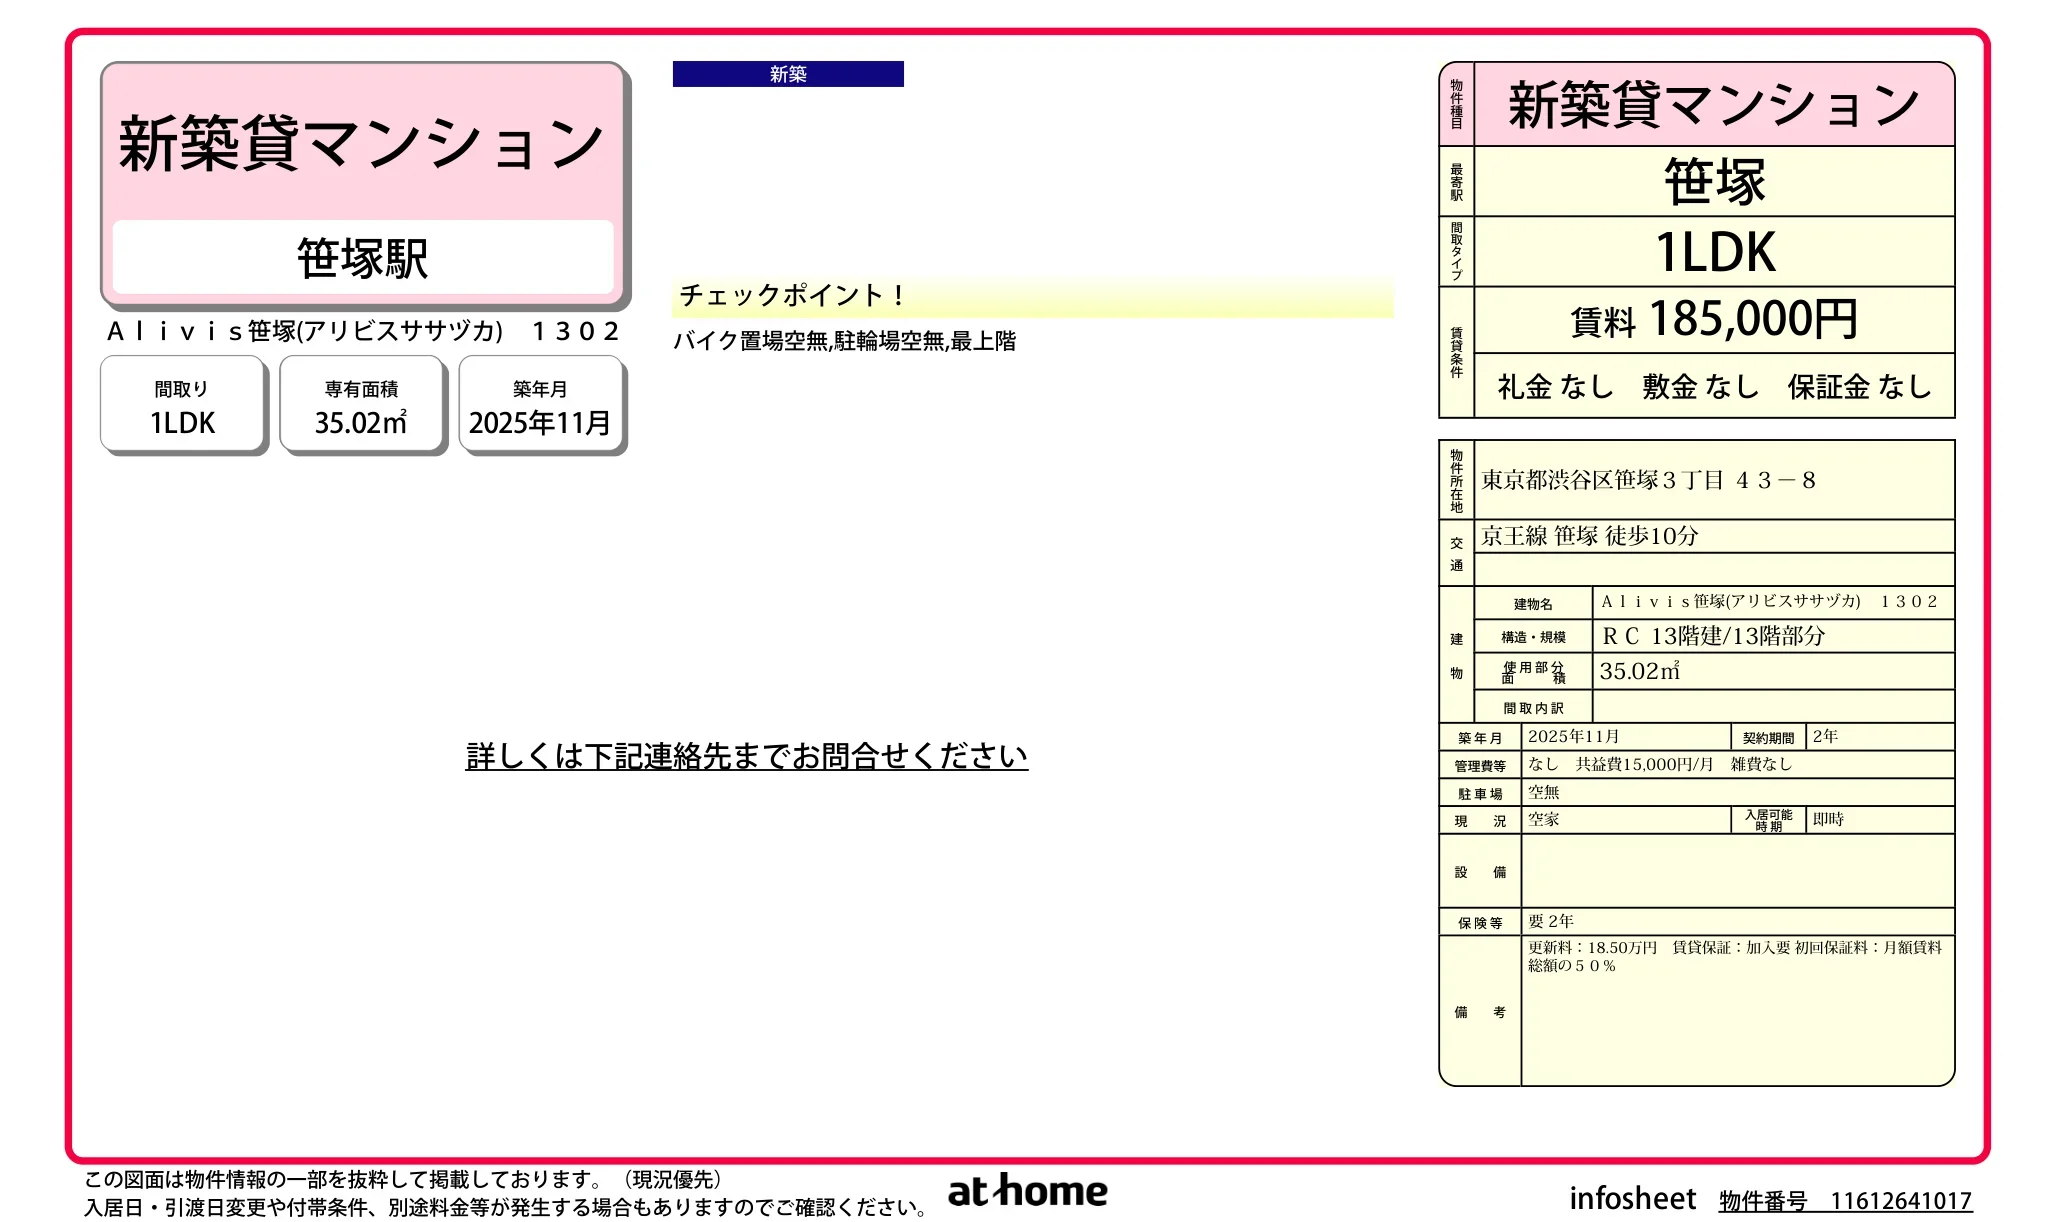Click the 詳しくは下記連絡先までお問合せください link
Screen dimensions: 2056x1222
[746, 756]
